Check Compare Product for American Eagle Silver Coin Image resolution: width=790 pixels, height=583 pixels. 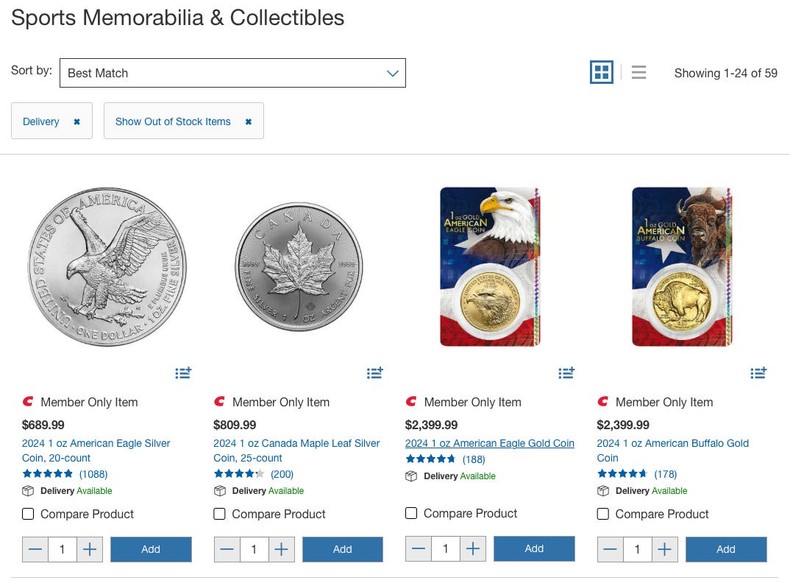pyautogui.click(x=28, y=514)
